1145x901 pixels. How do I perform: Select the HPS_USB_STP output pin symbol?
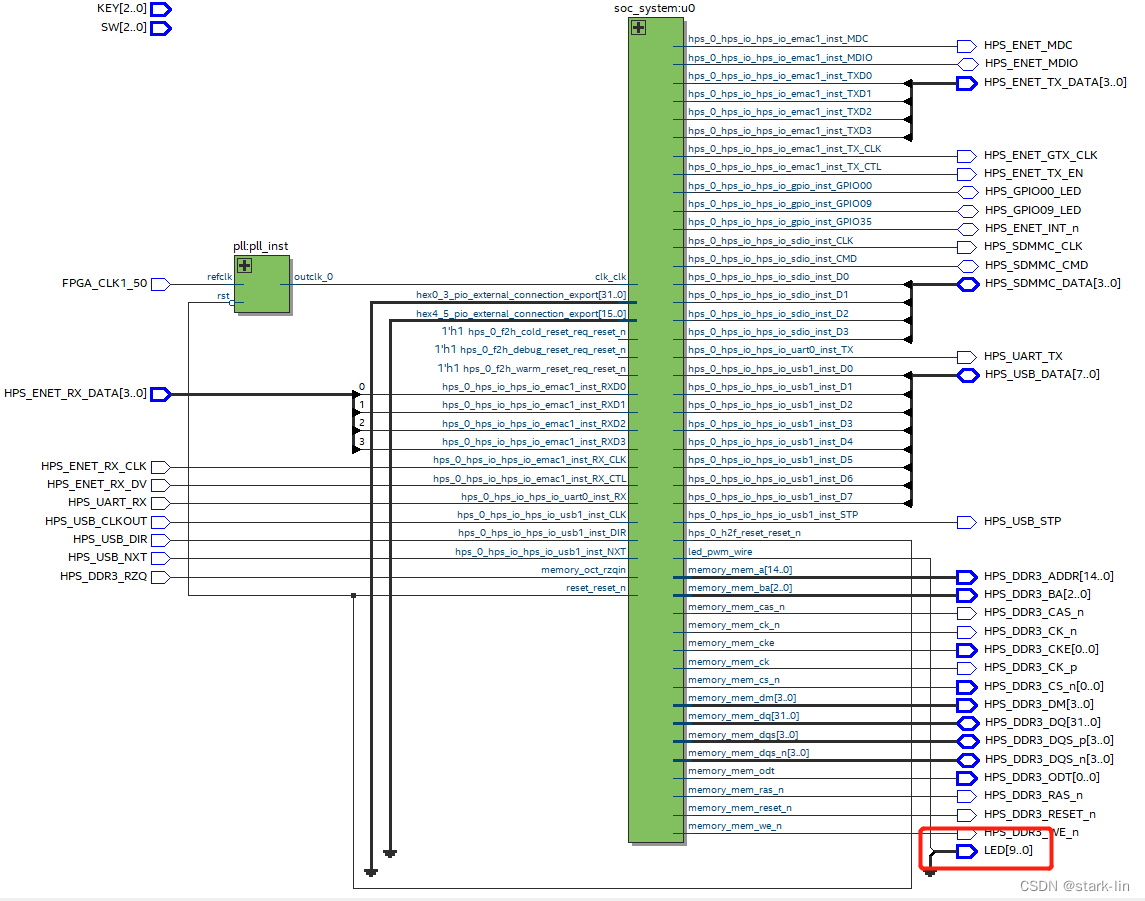(x=967, y=523)
